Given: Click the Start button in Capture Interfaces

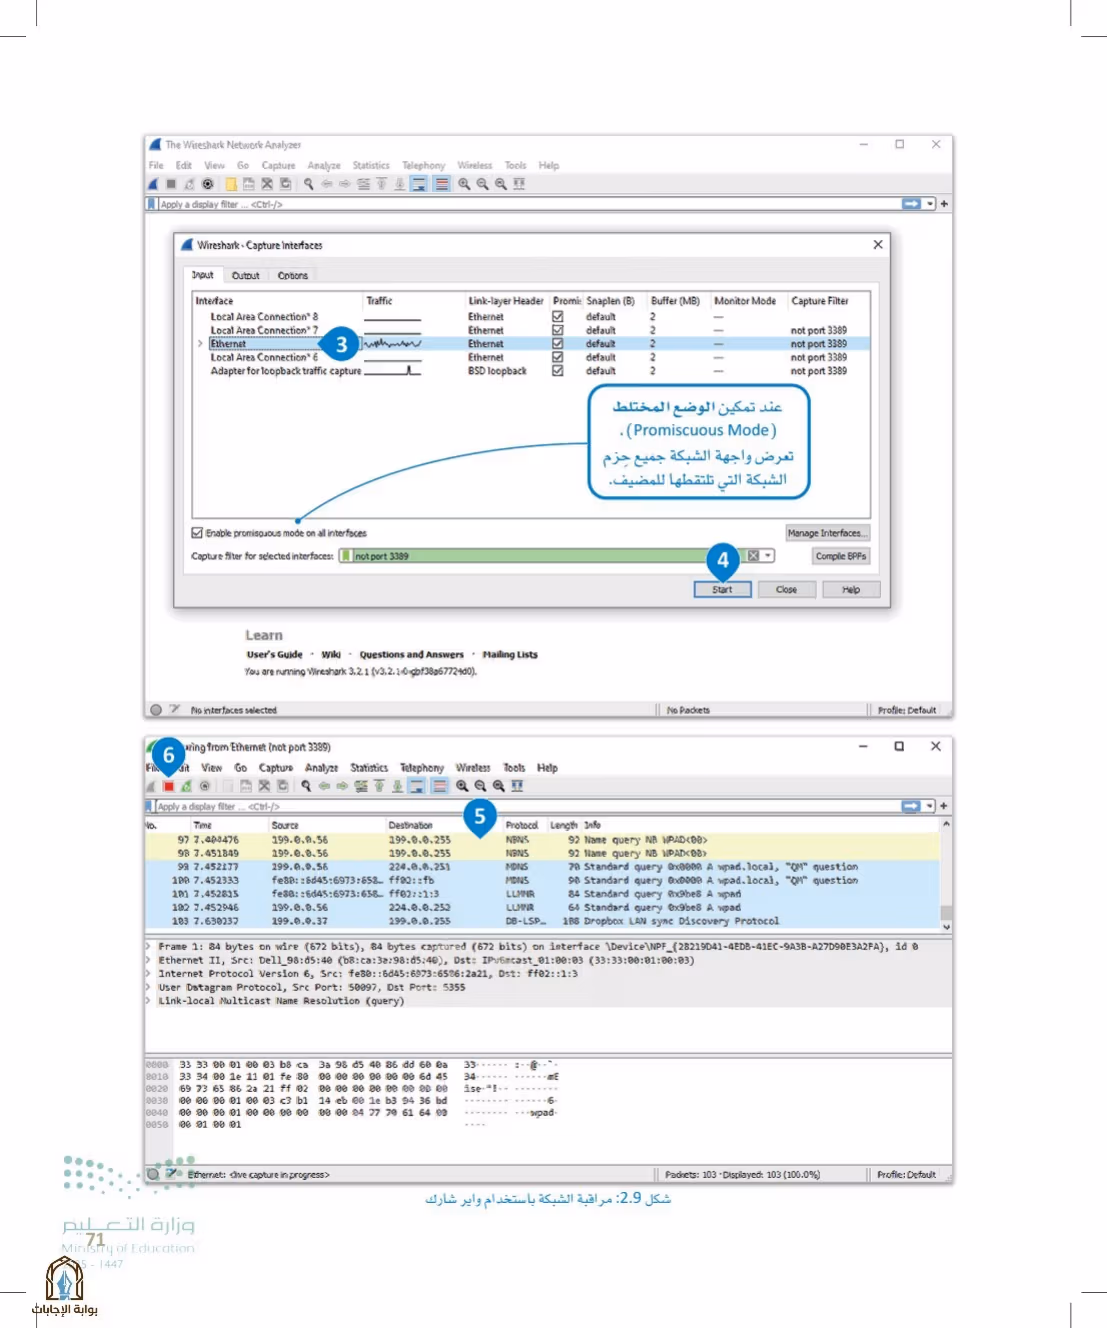Looking at the screenshot, I should pos(722,590).
